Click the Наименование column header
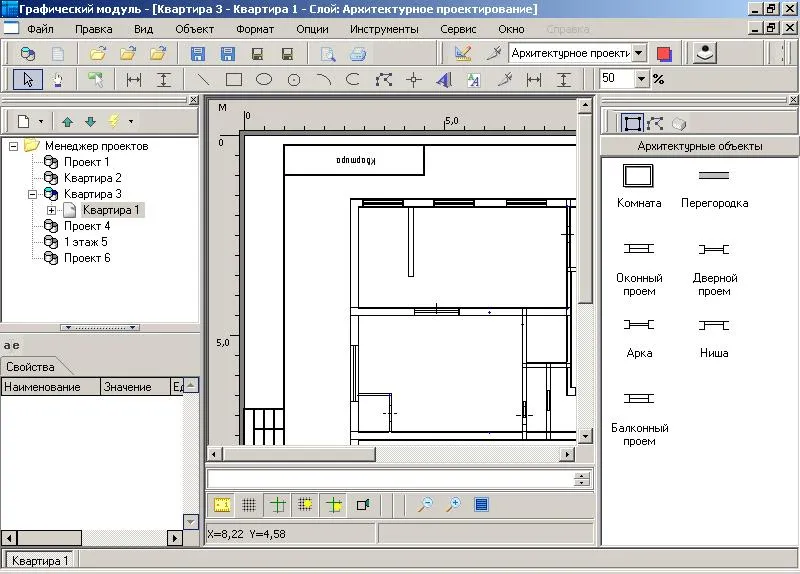This screenshot has height=574, width=800. click(51, 387)
